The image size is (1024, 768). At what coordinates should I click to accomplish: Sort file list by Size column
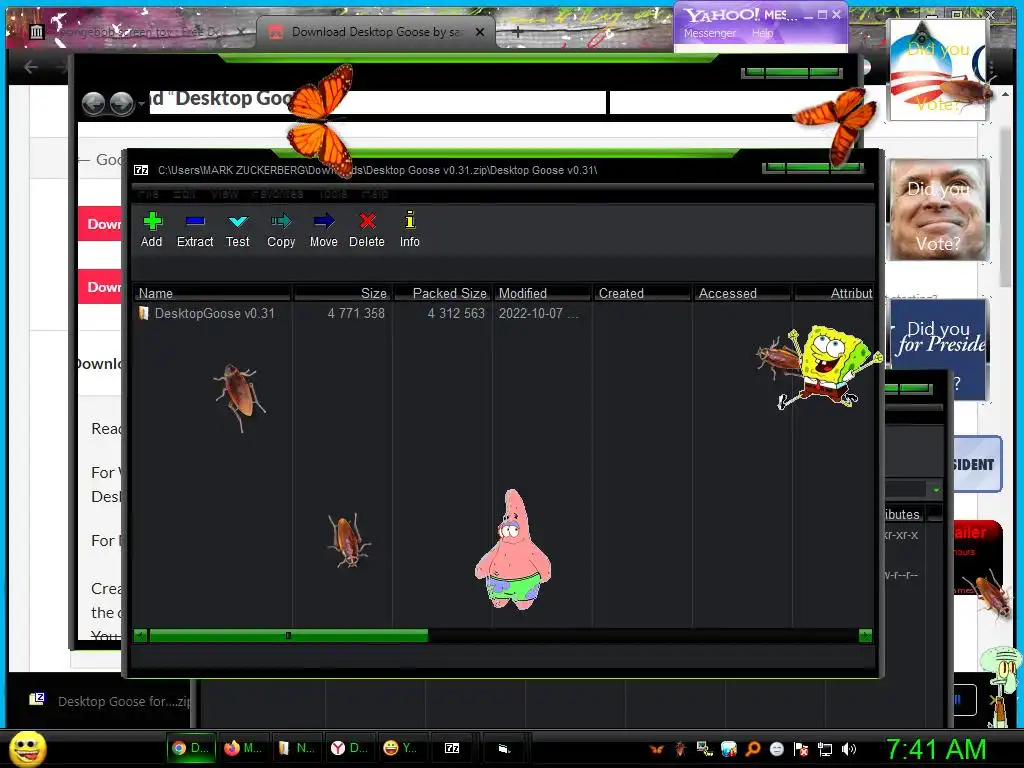342,293
